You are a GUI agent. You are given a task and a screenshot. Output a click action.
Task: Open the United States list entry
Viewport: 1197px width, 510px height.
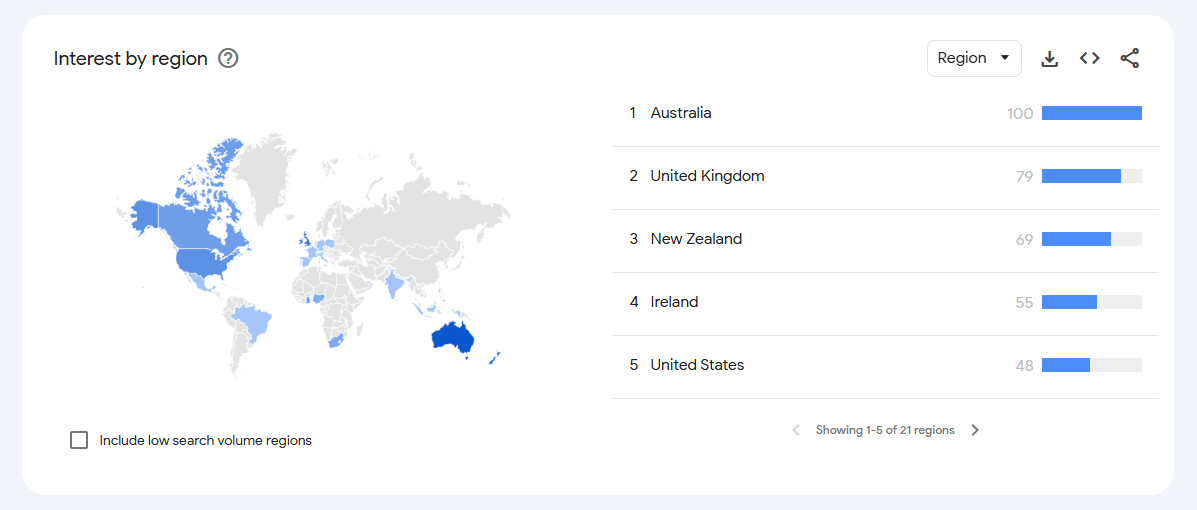coord(697,365)
